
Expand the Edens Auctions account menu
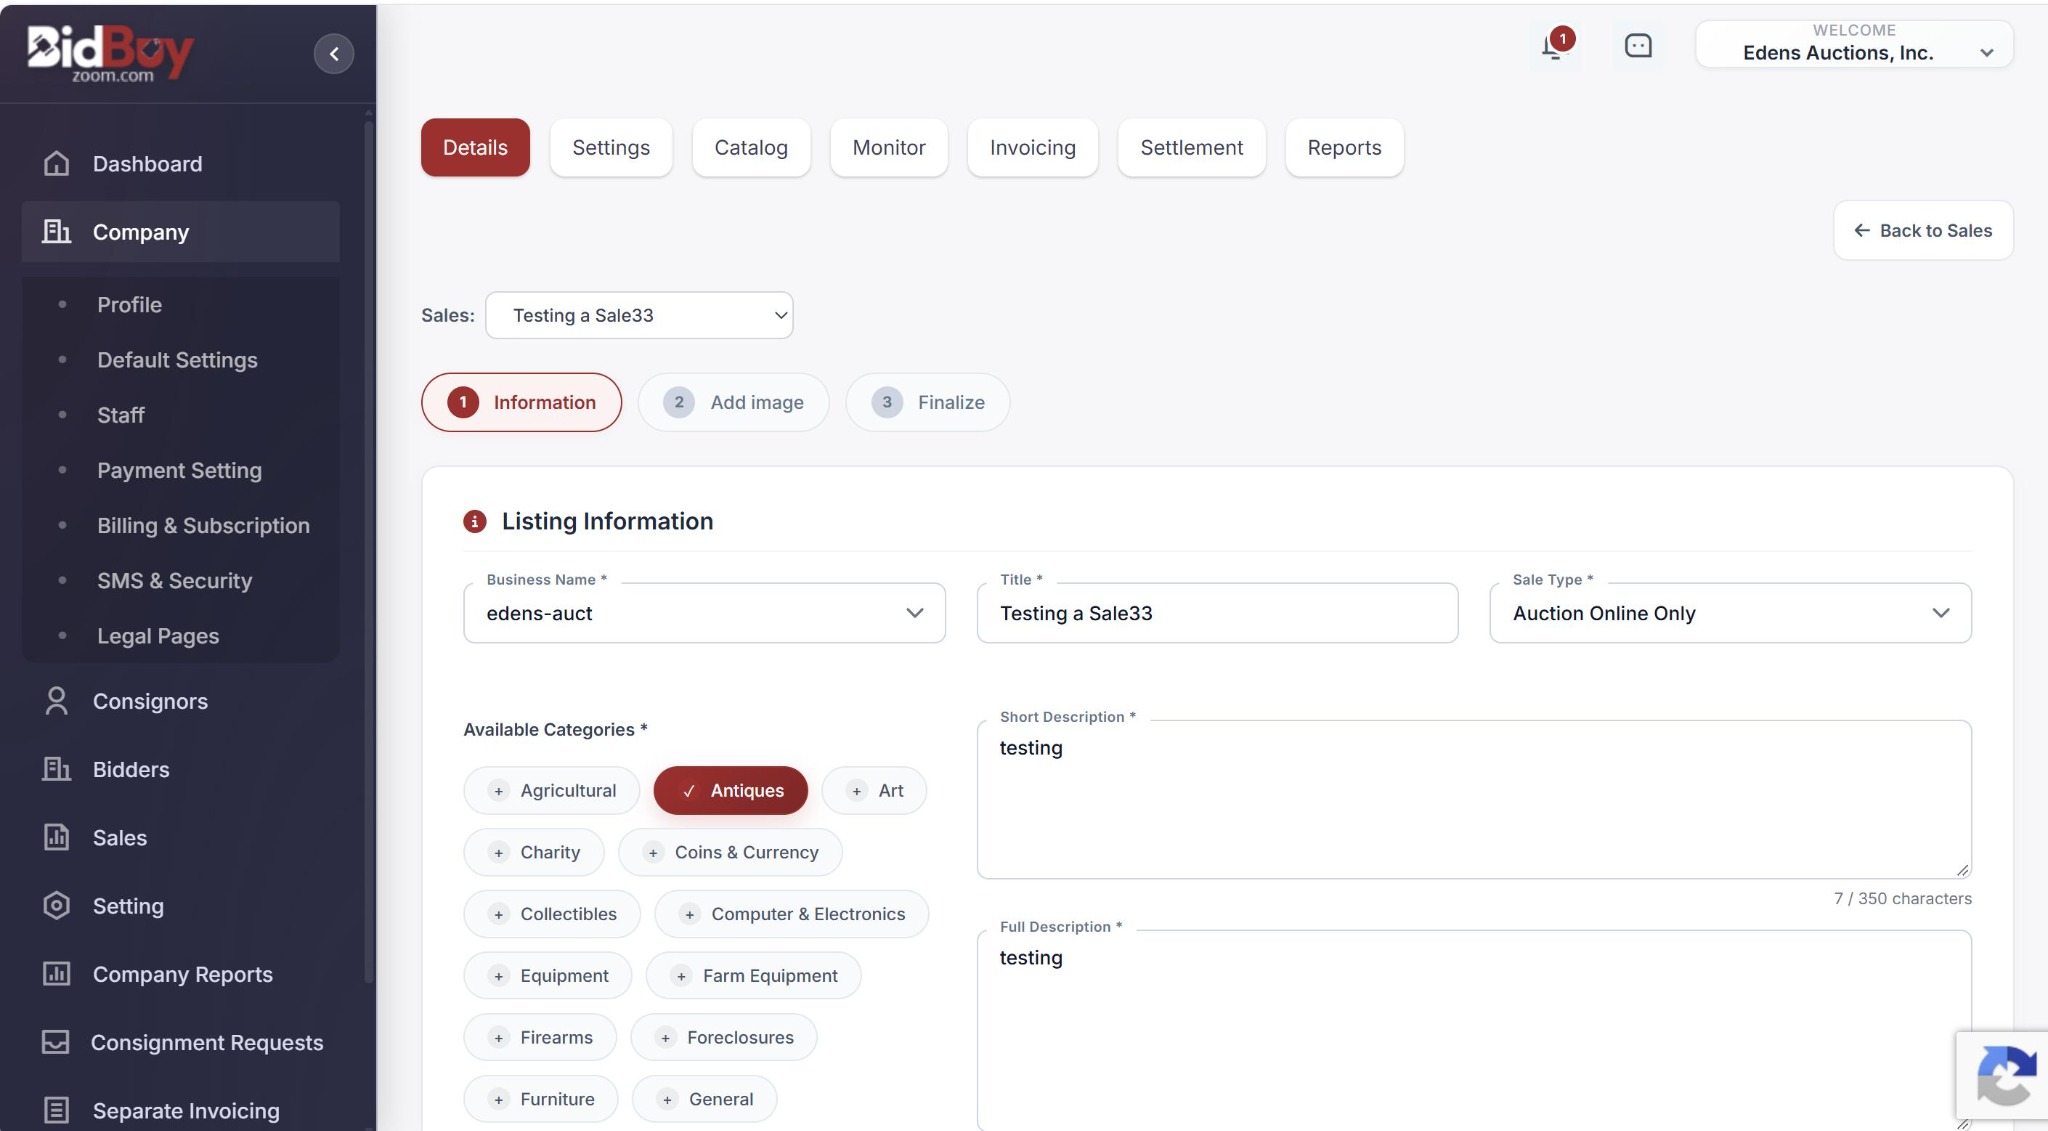(1854, 45)
